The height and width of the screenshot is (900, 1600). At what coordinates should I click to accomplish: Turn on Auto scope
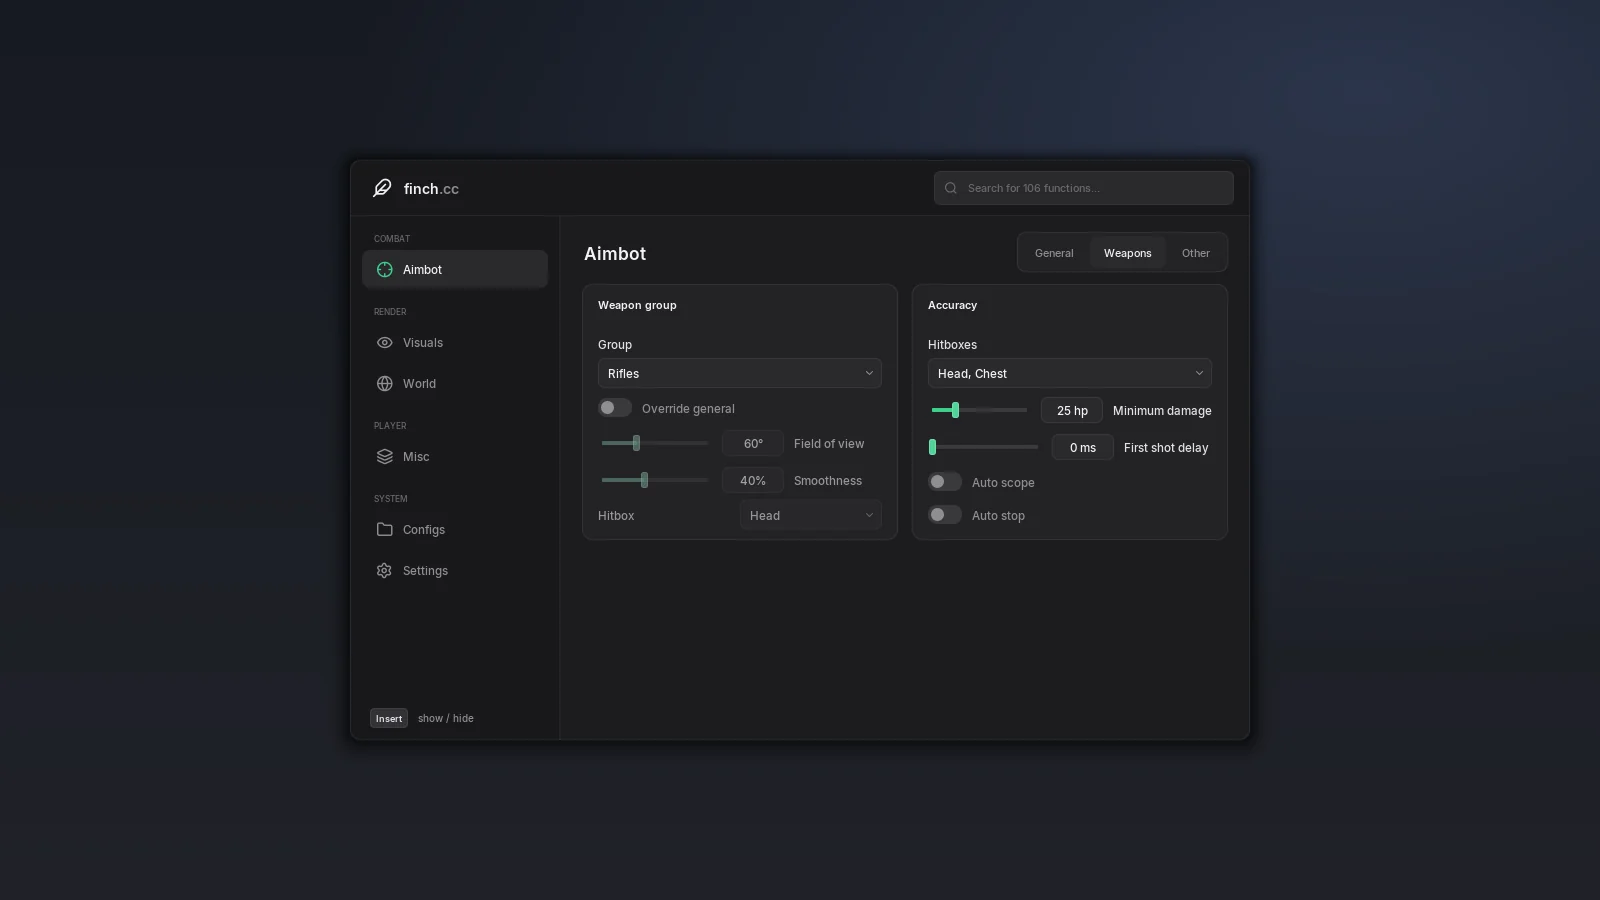945,482
